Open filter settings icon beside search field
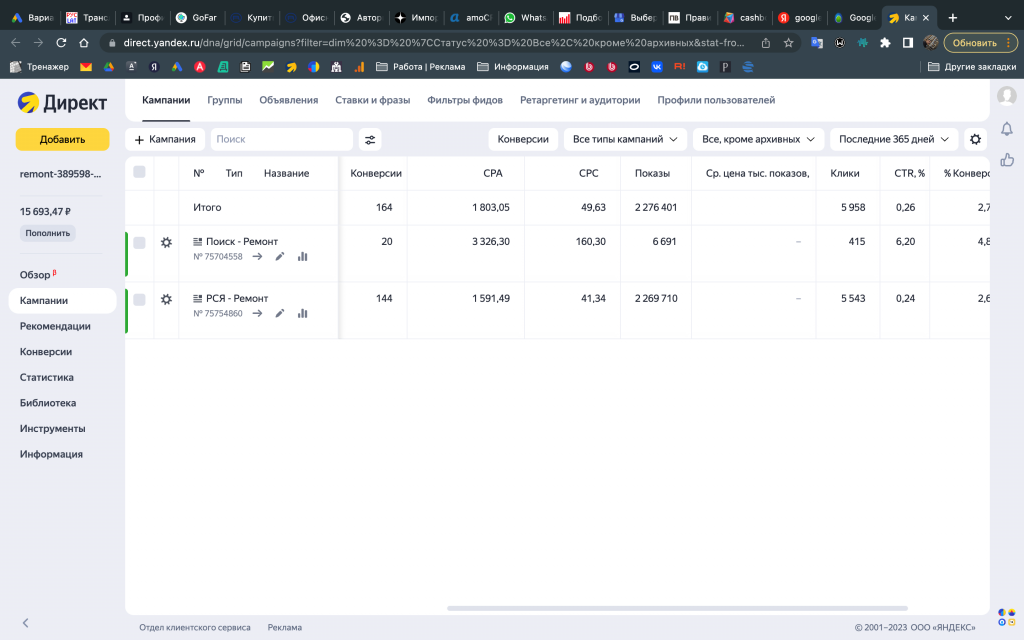The image size is (1024, 640). click(x=370, y=140)
